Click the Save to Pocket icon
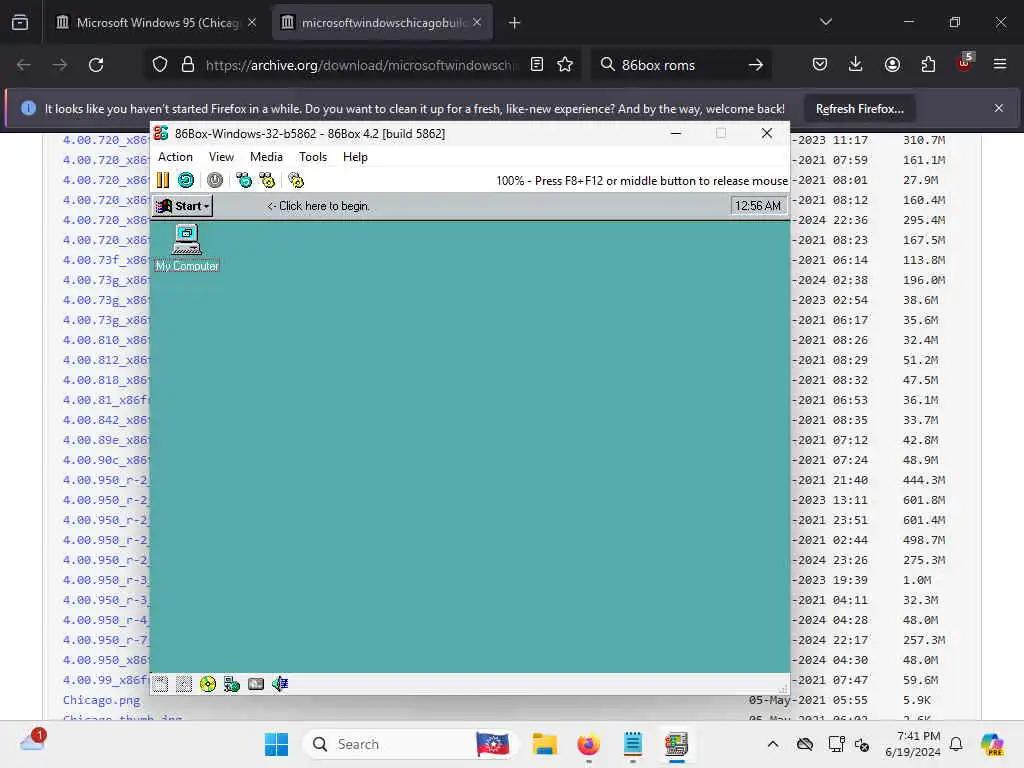 (x=820, y=65)
